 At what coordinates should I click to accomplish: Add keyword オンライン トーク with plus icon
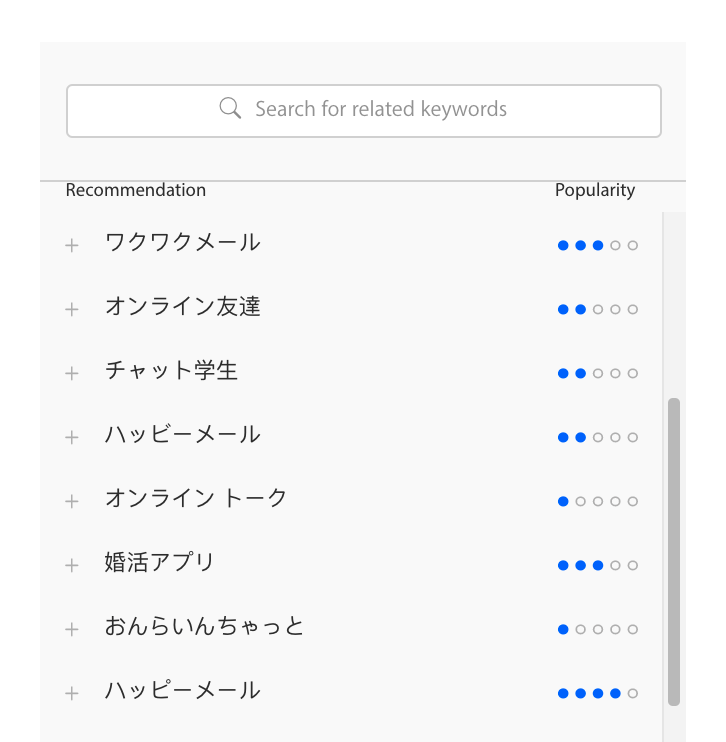[x=72, y=501]
